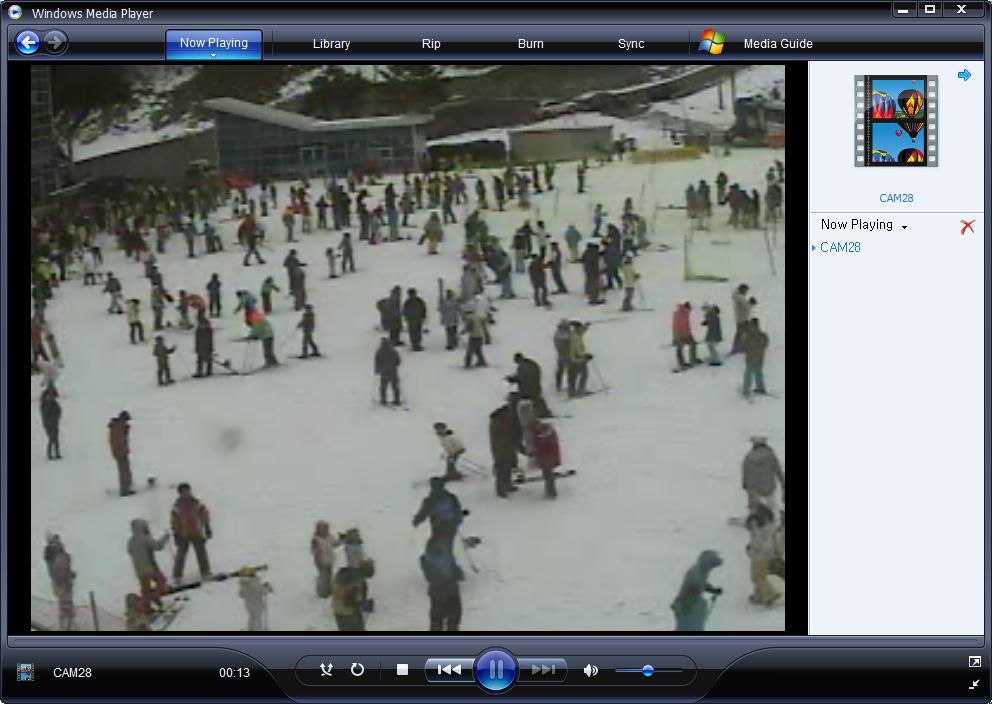This screenshot has height=704, width=992.
Task: Select CAM28 in the playlist
Action: [840, 248]
